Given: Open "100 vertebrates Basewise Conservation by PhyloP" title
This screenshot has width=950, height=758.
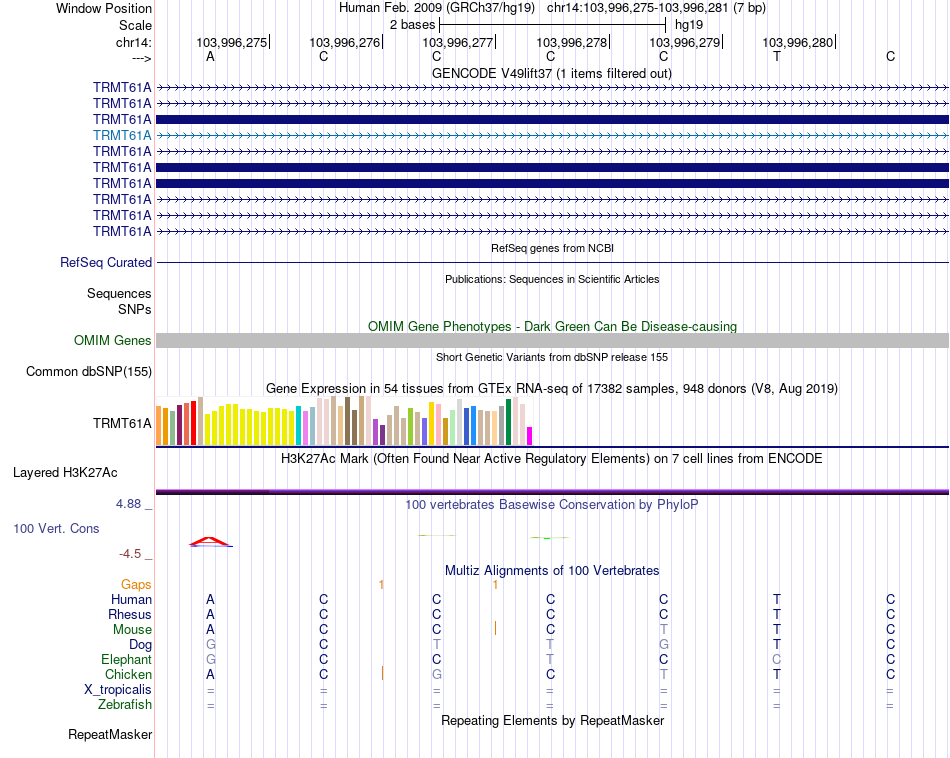Looking at the screenshot, I should (551, 505).
